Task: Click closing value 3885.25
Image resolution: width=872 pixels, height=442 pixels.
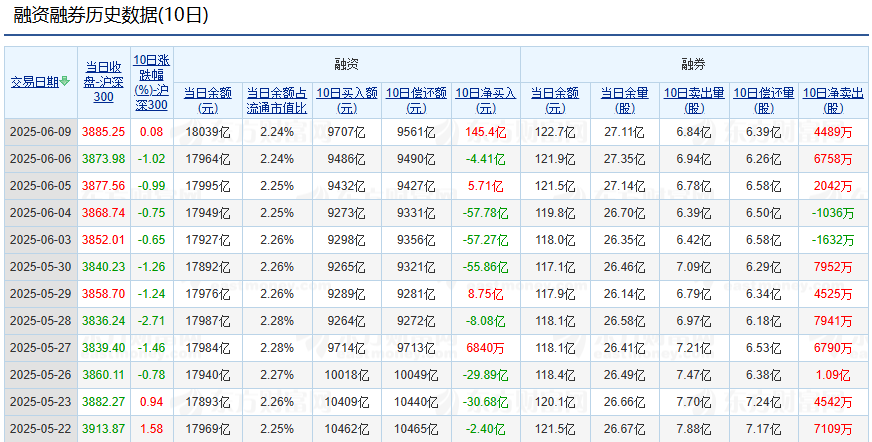Action: tap(103, 132)
